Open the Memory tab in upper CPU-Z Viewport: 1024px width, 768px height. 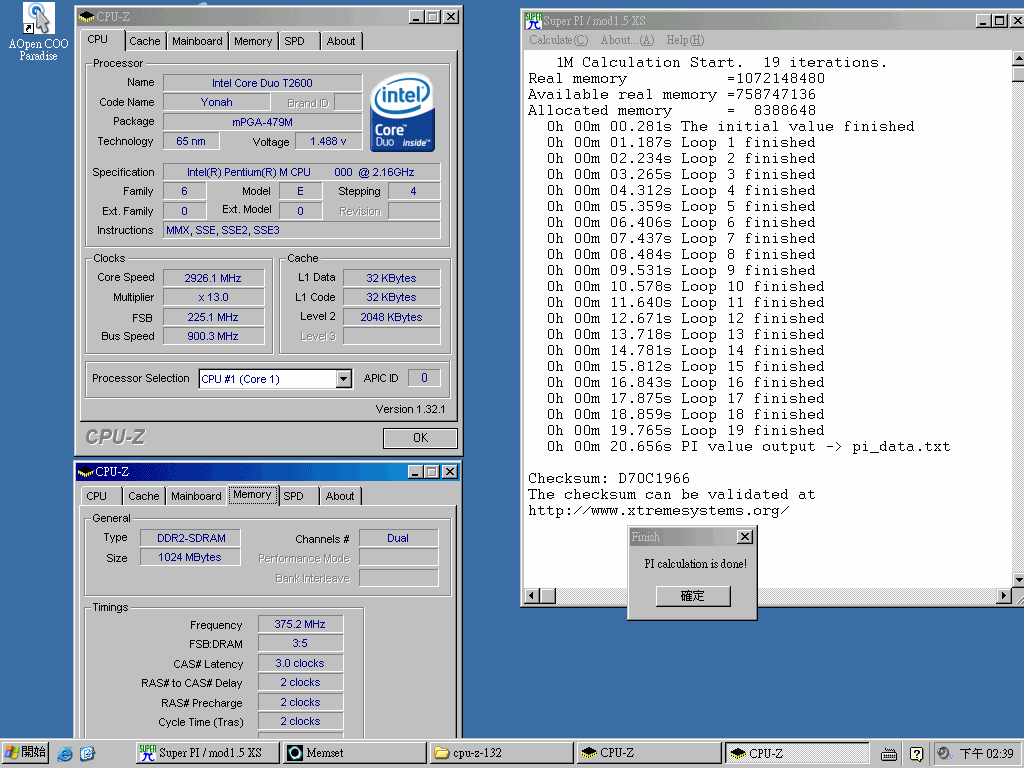[253, 41]
